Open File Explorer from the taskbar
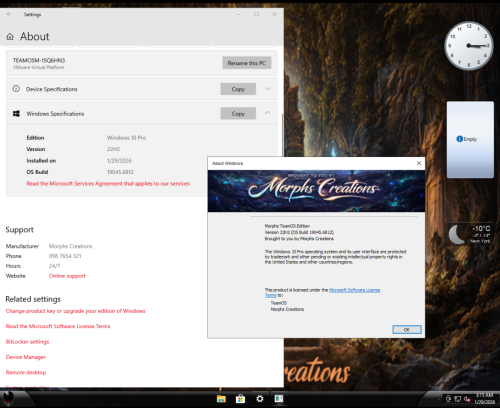The height and width of the screenshot is (408, 500). click(221, 399)
